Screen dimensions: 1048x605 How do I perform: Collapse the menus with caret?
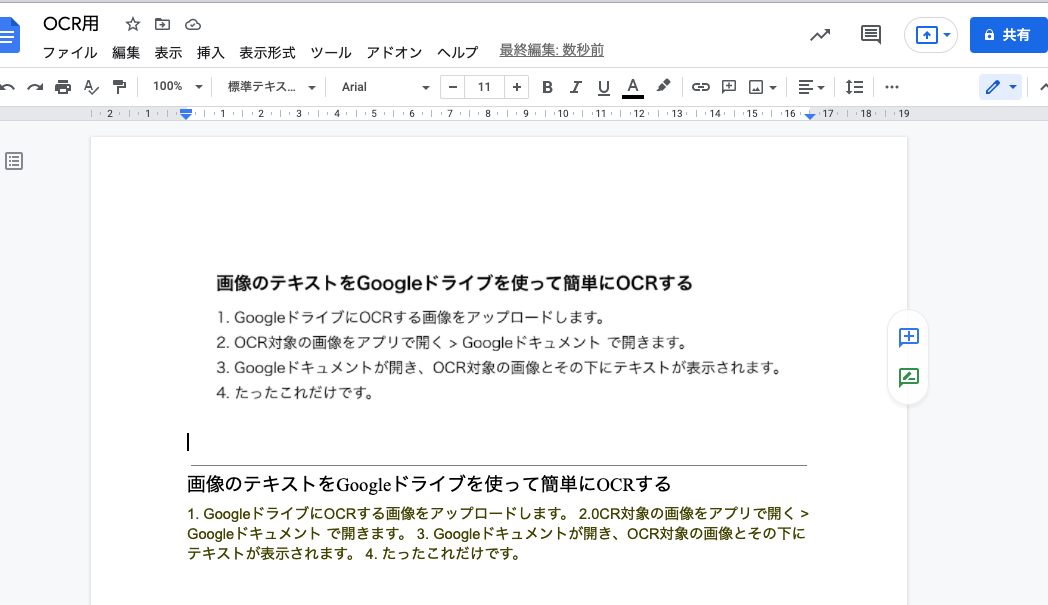point(1043,87)
